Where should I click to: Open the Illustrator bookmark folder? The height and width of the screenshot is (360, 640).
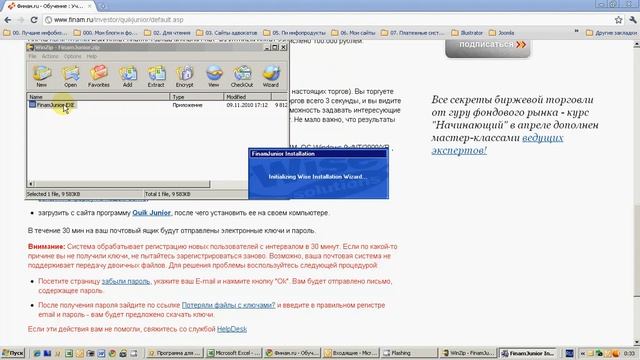[467, 33]
